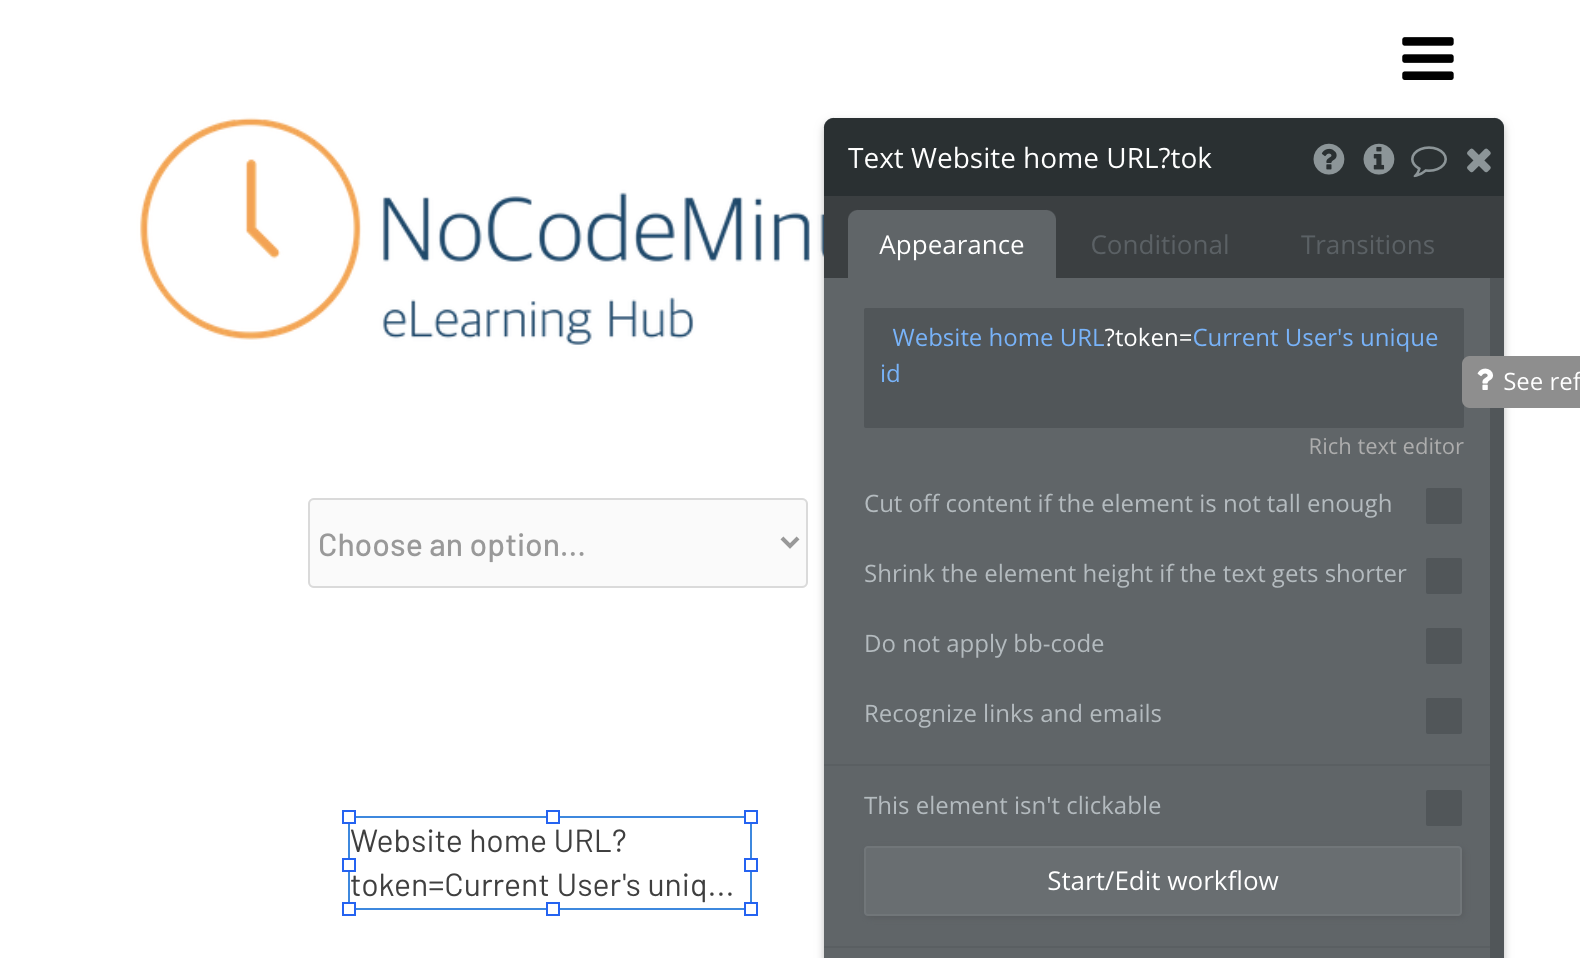This screenshot has height=958, width=1580.
Task: Open the comment speech bubble icon
Action: click(x=1428, y=160)
